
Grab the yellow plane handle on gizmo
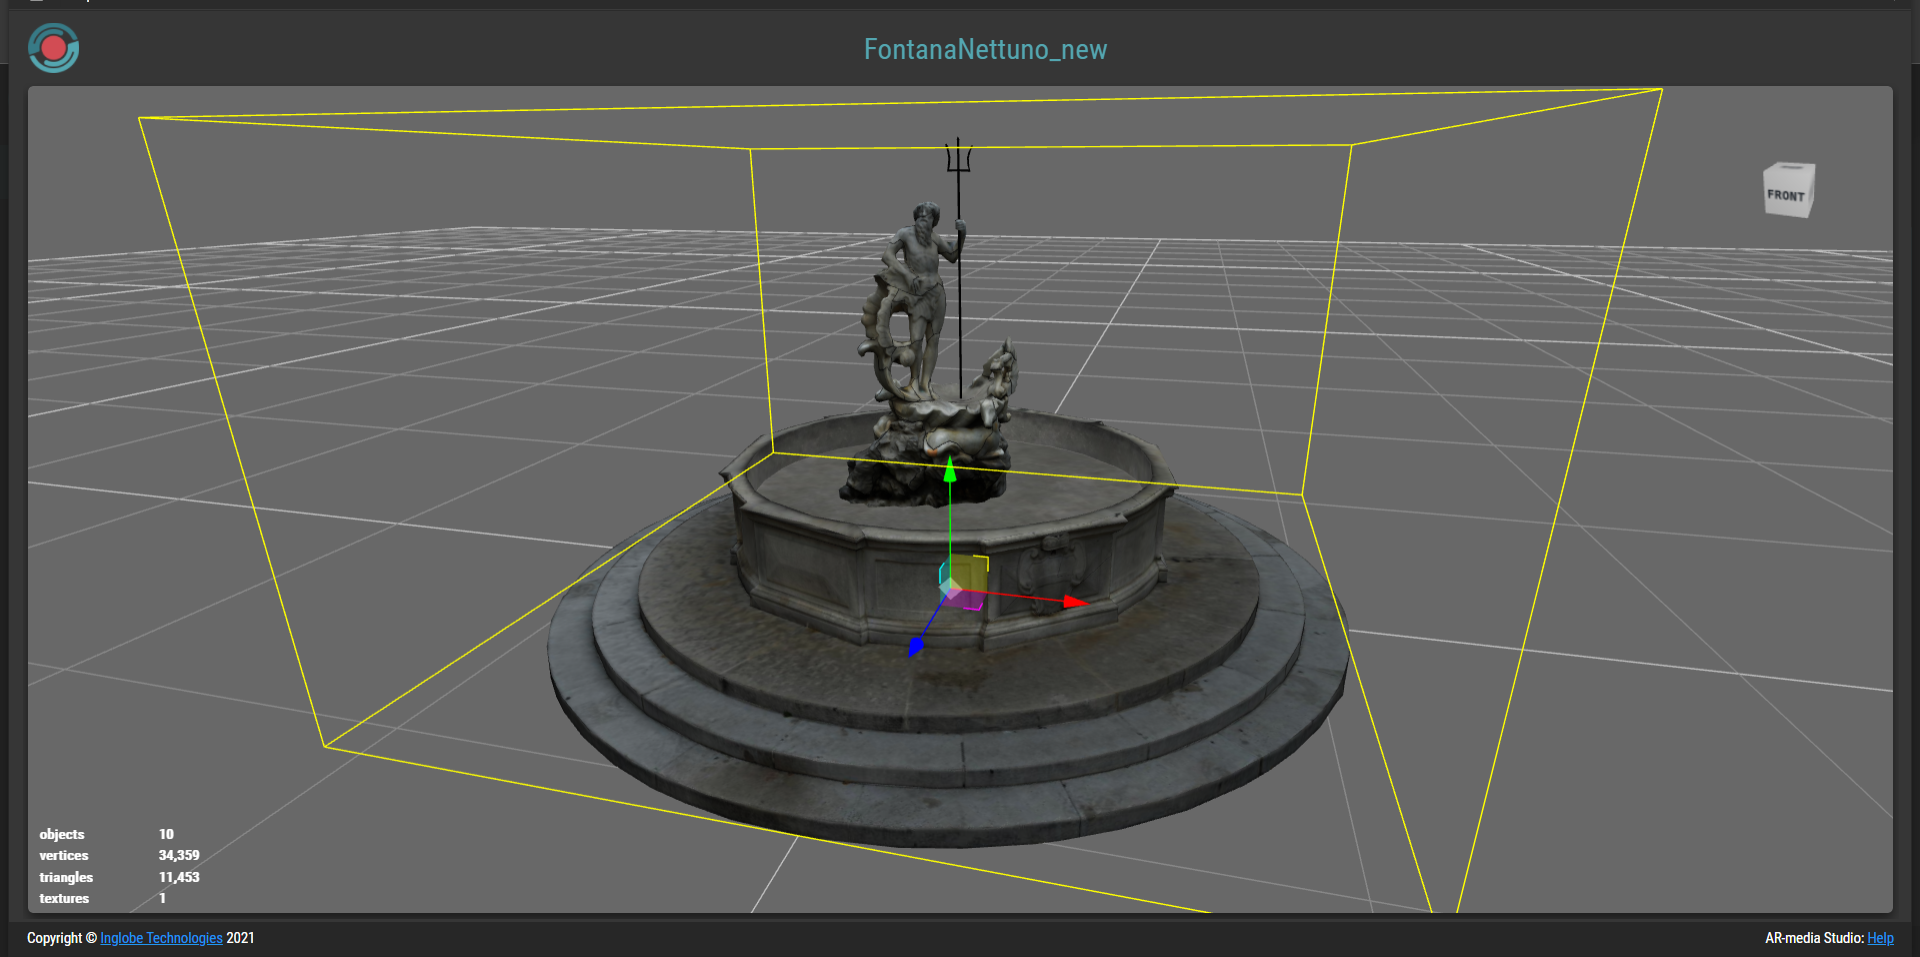coord(970,574)
